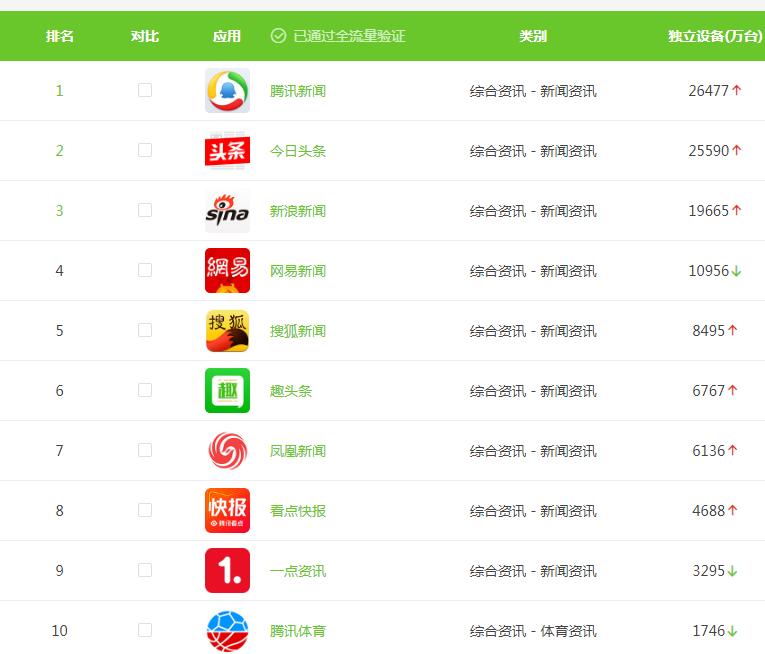765x654 pixels.
Task: Tick the compare checkbox for 趣头条
Action: 145,390
